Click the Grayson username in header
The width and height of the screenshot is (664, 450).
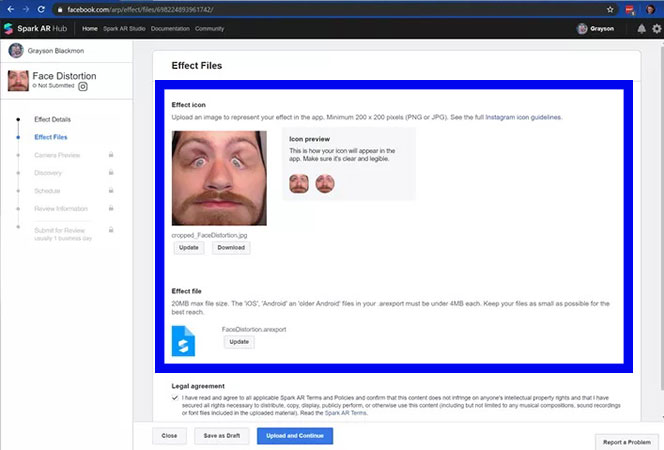tap(602, 28)
